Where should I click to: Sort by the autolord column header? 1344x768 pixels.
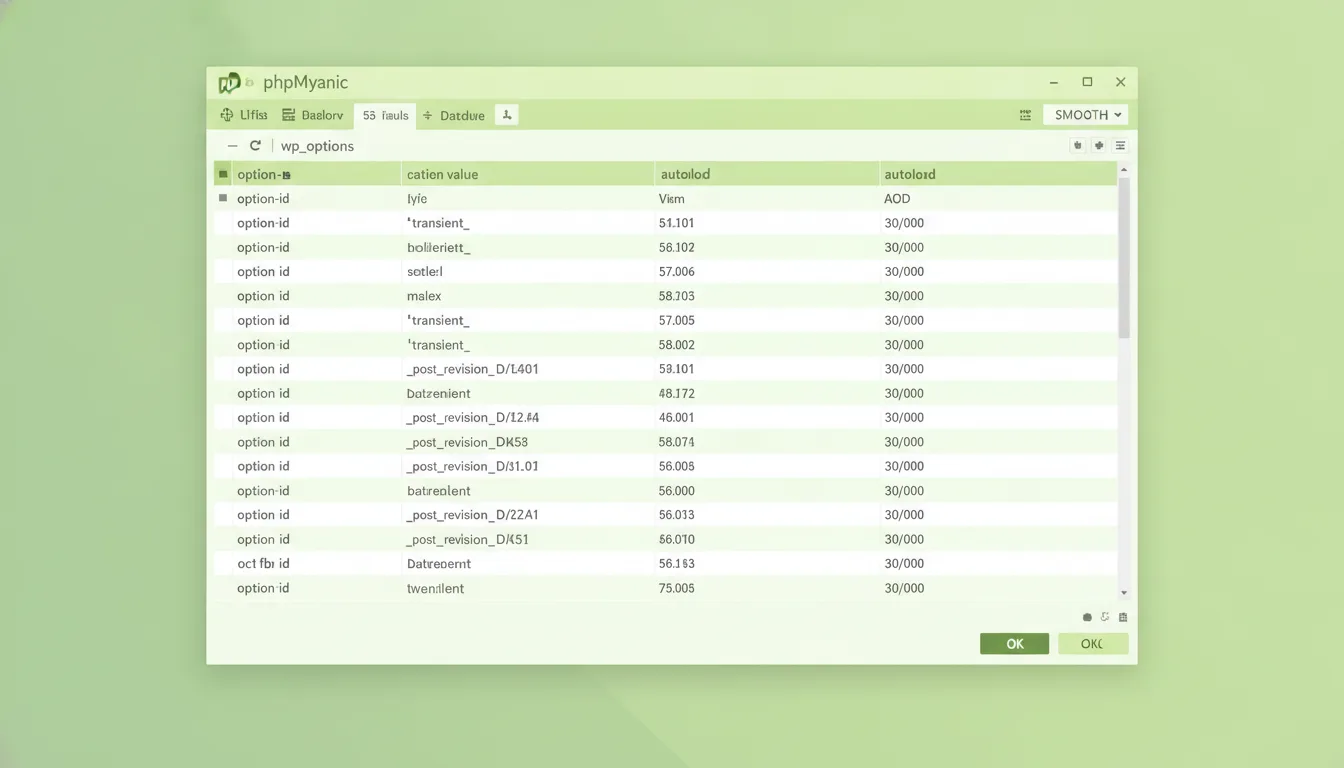tap(910, 174)
